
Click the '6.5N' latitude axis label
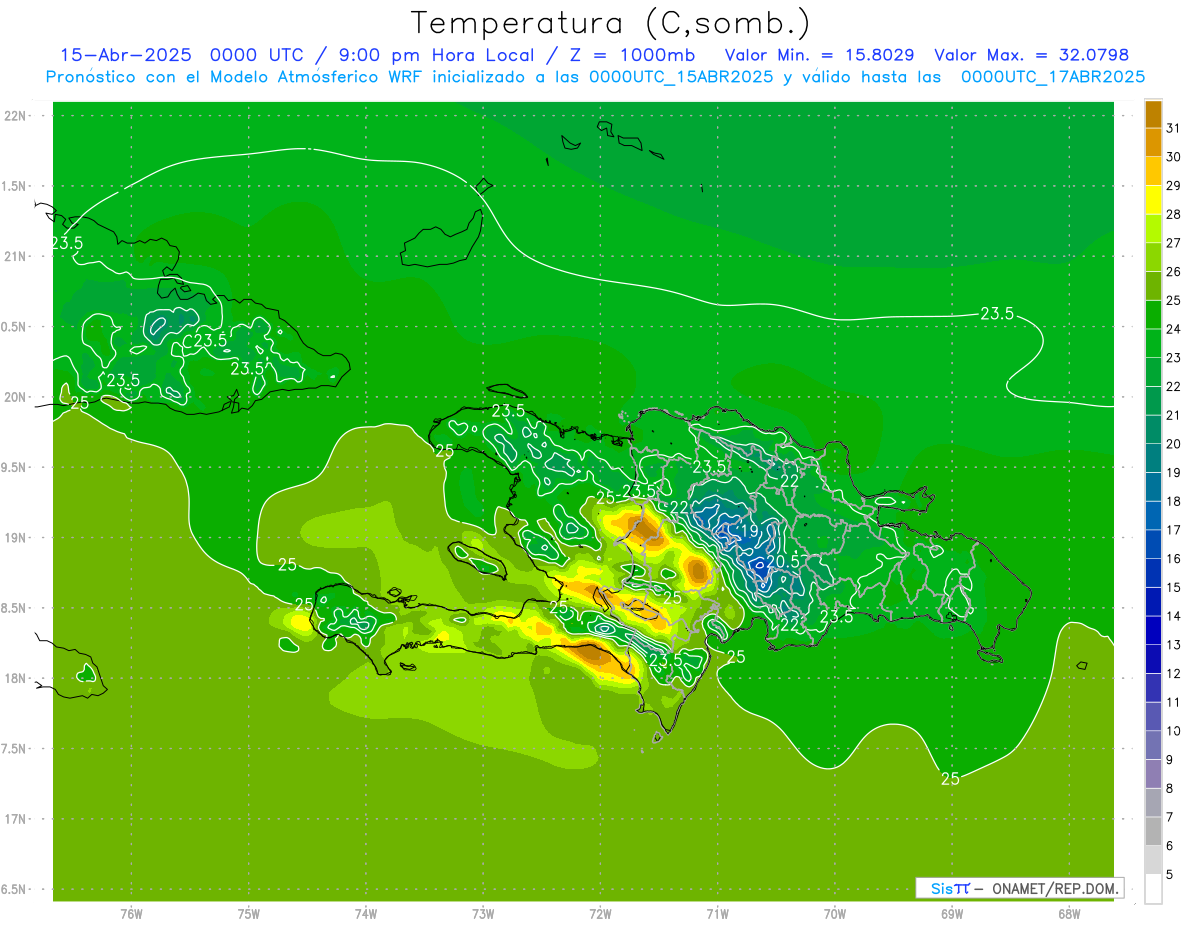[15, 889]
